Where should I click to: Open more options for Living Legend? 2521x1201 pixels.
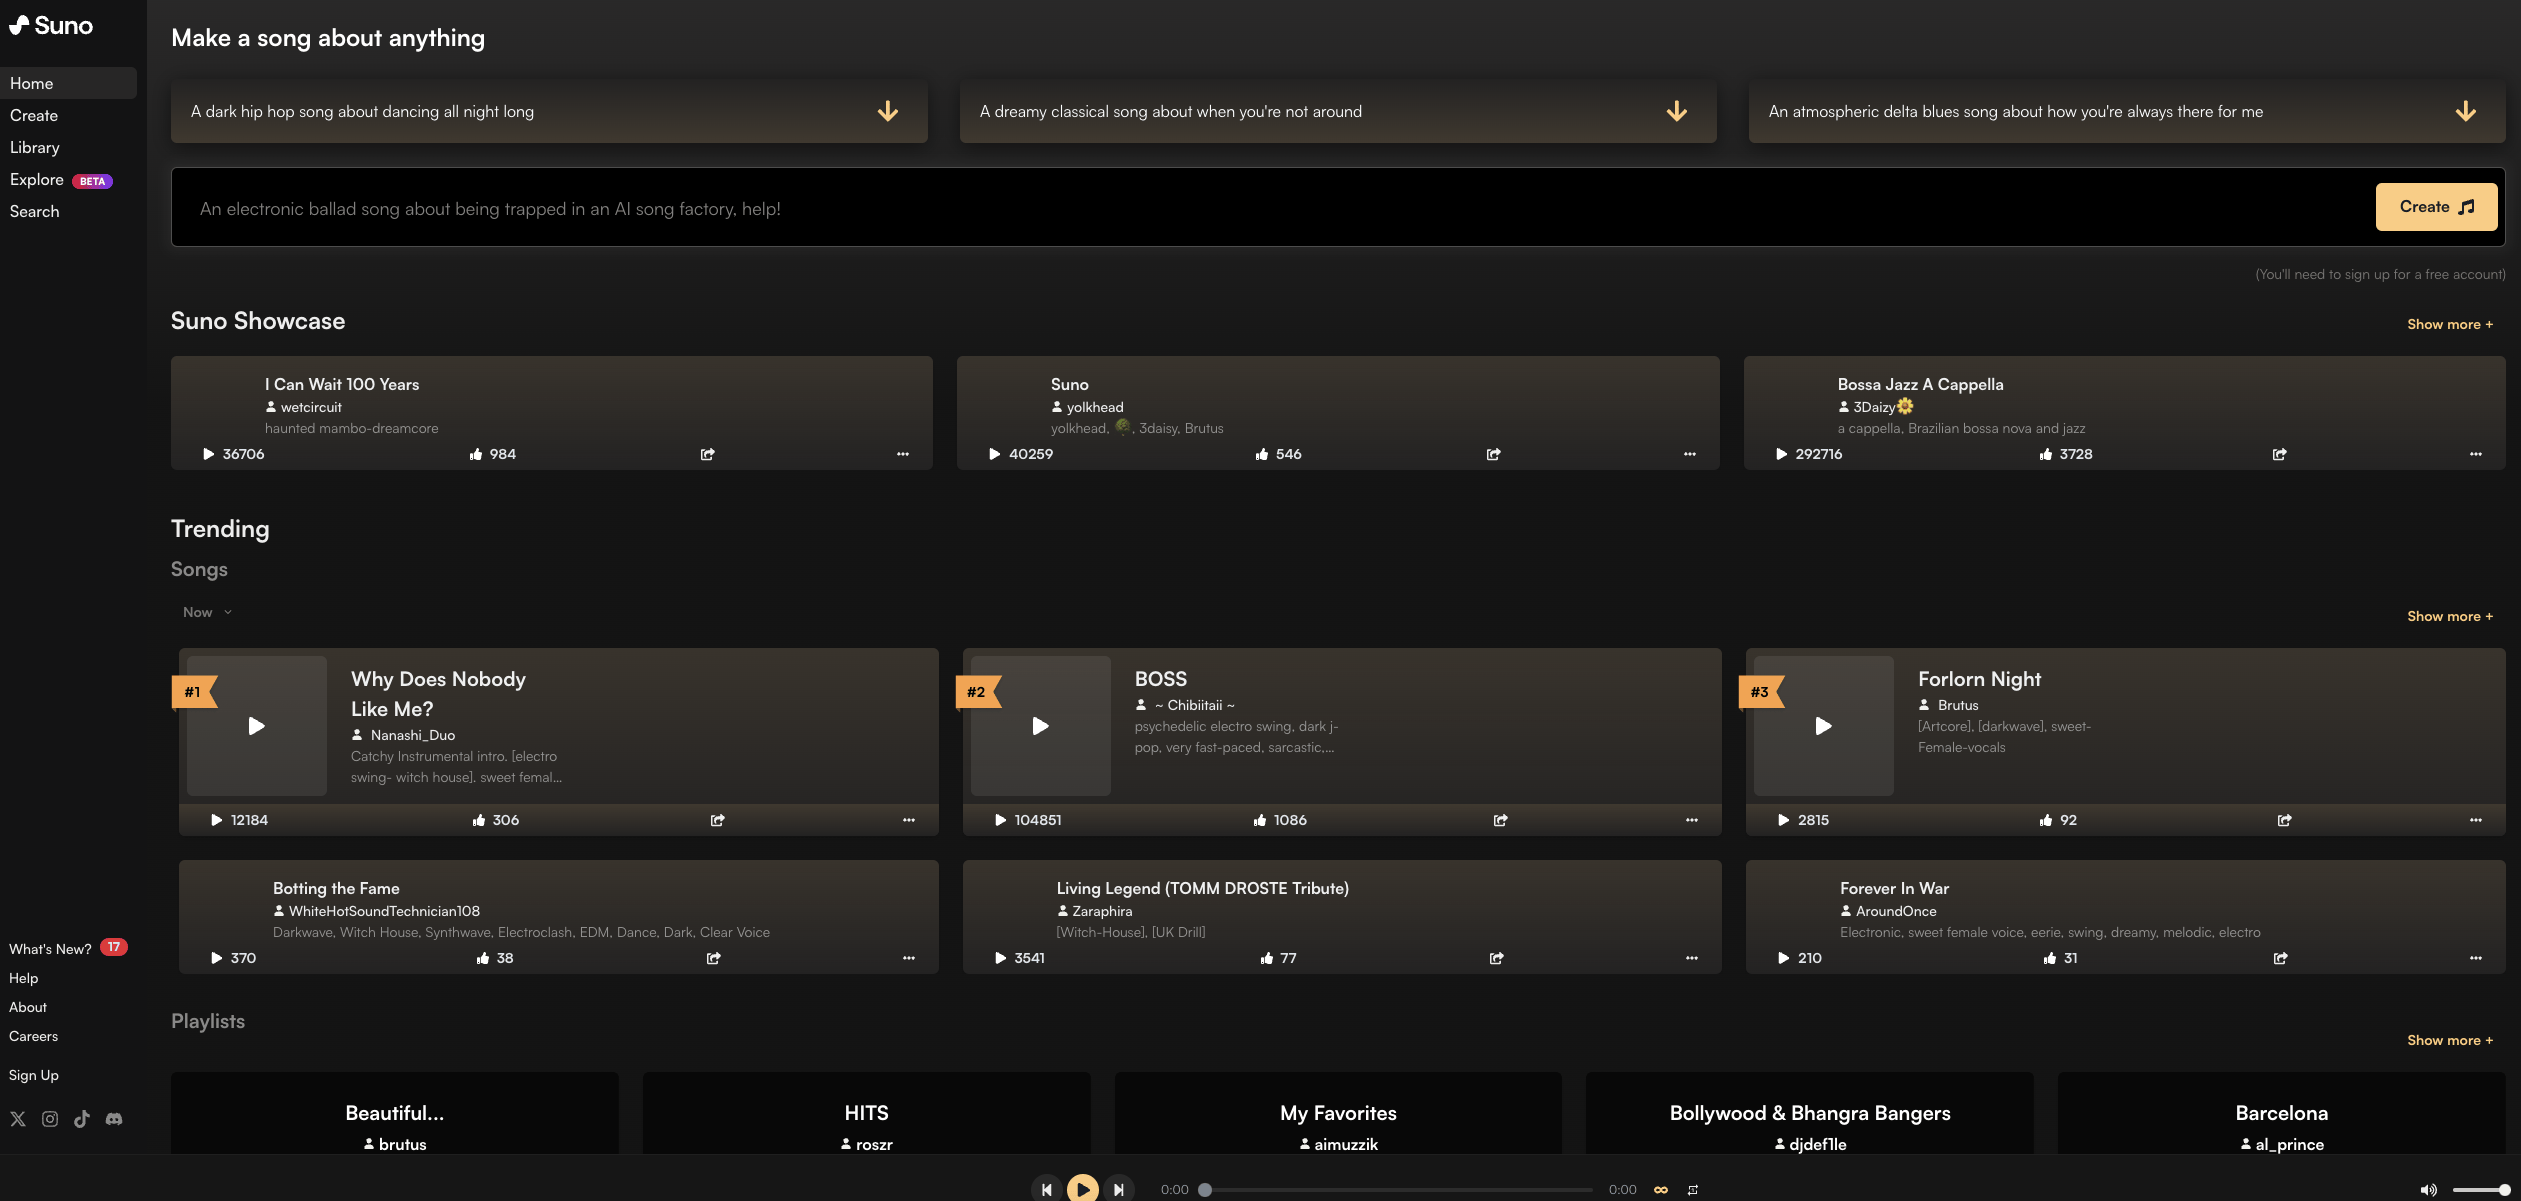pos(1692,958)
